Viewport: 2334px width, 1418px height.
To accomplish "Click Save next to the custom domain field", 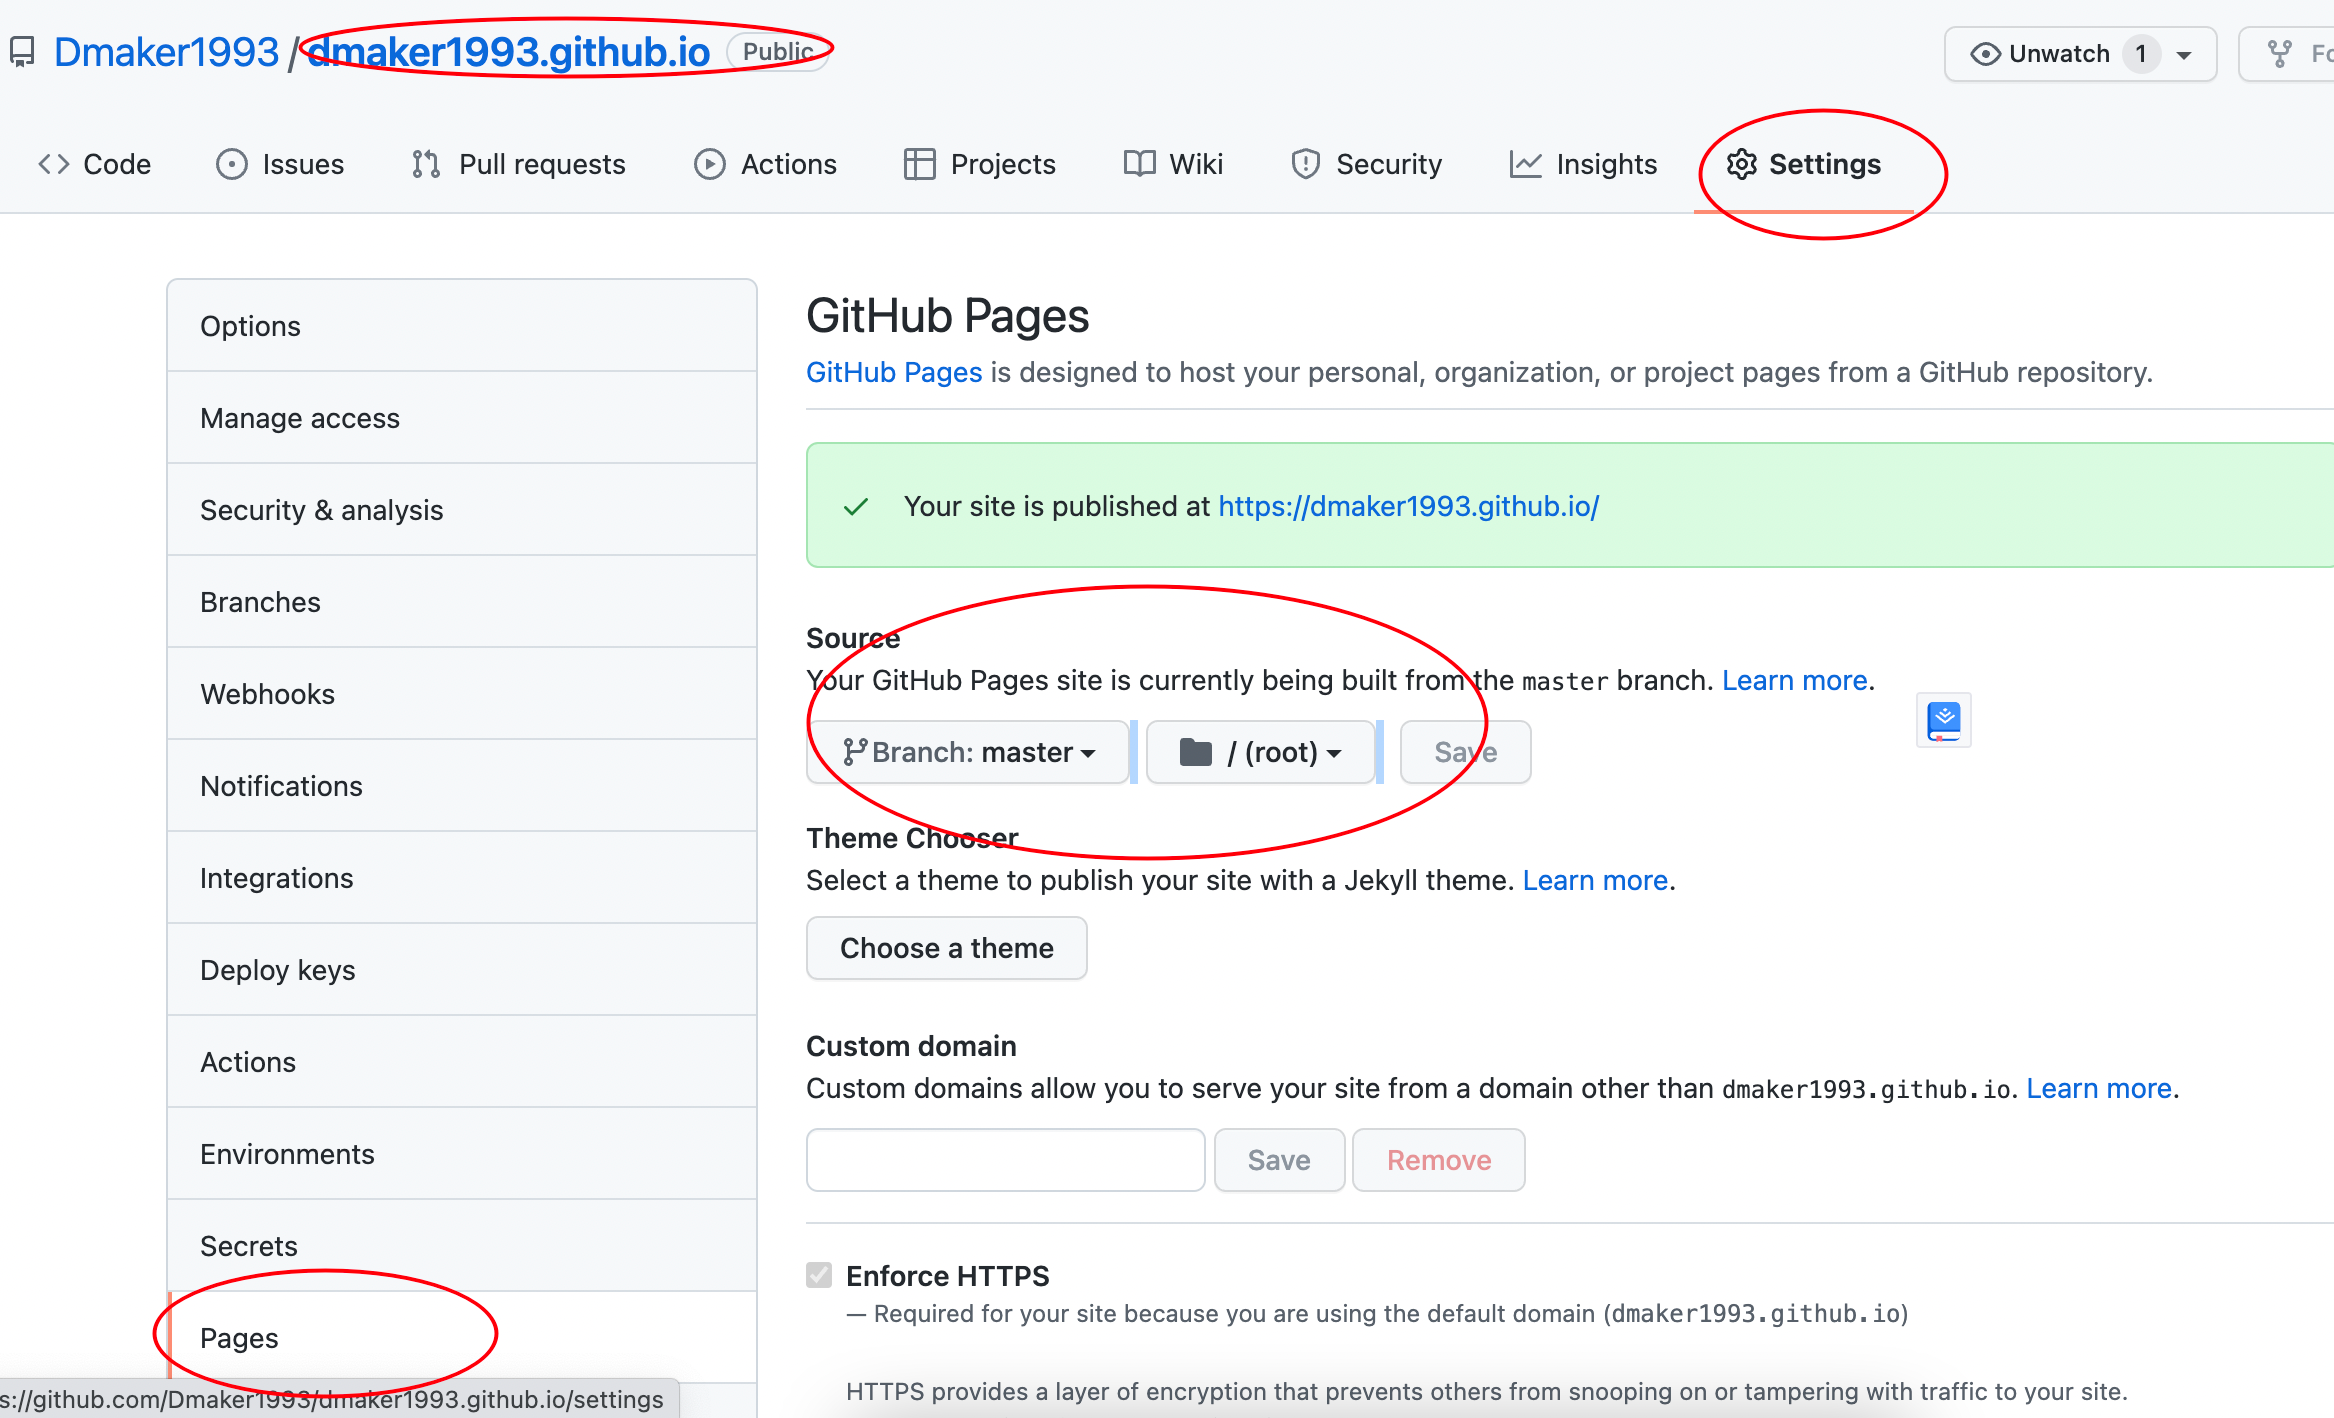I will click(1279, 1160).
